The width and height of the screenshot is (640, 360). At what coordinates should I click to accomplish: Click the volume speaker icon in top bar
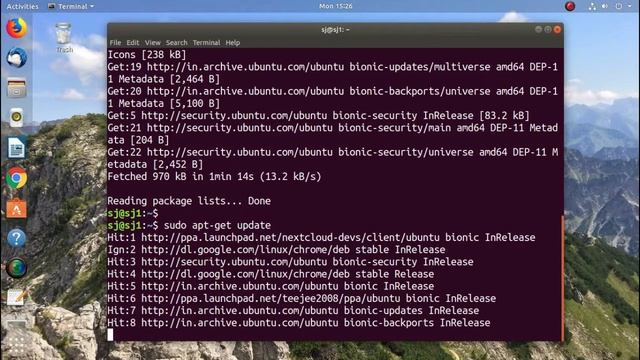click(x=605, y=6)
